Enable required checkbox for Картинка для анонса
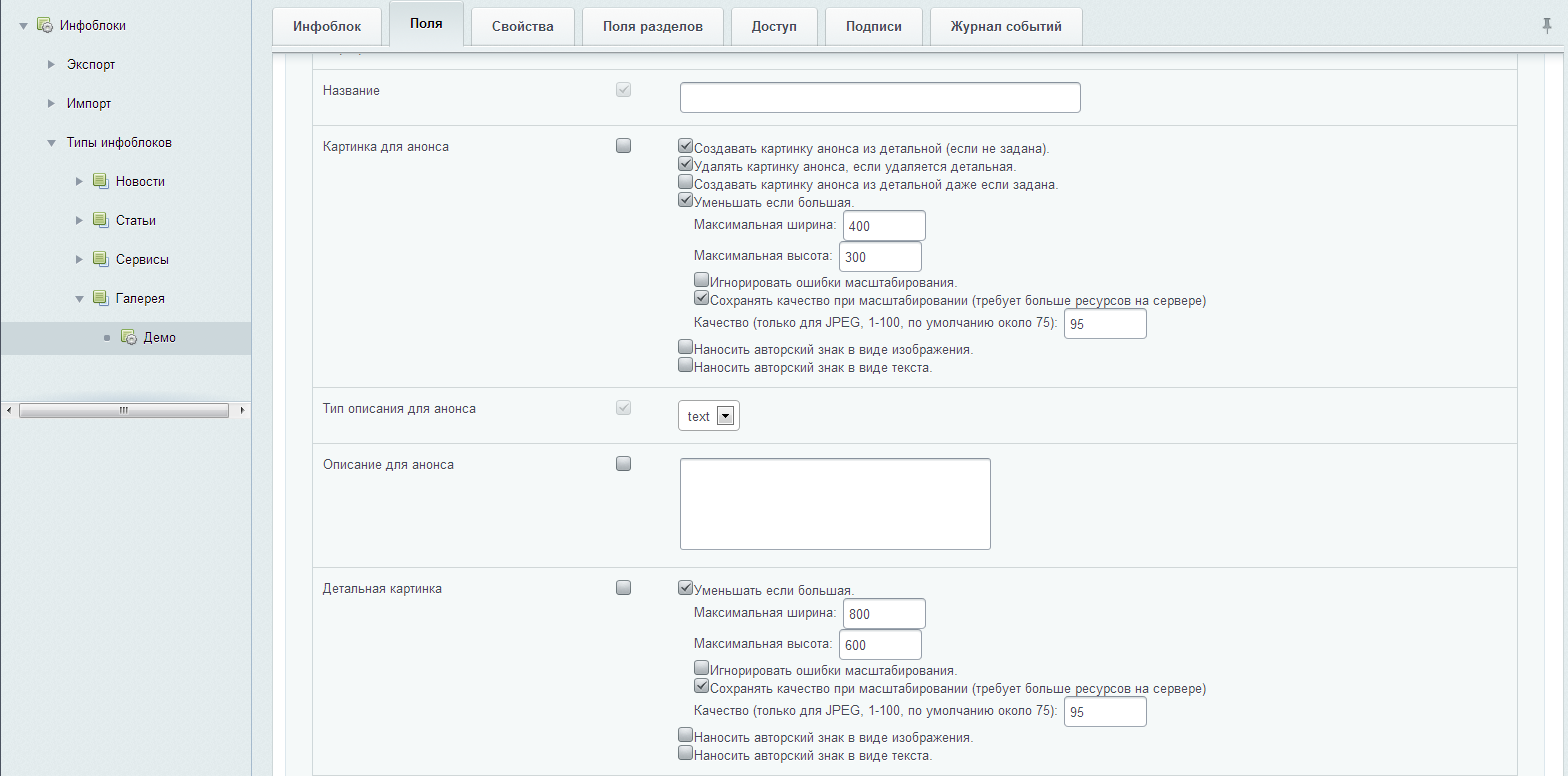Viewport: 1568px width, 776px height. 624,146
